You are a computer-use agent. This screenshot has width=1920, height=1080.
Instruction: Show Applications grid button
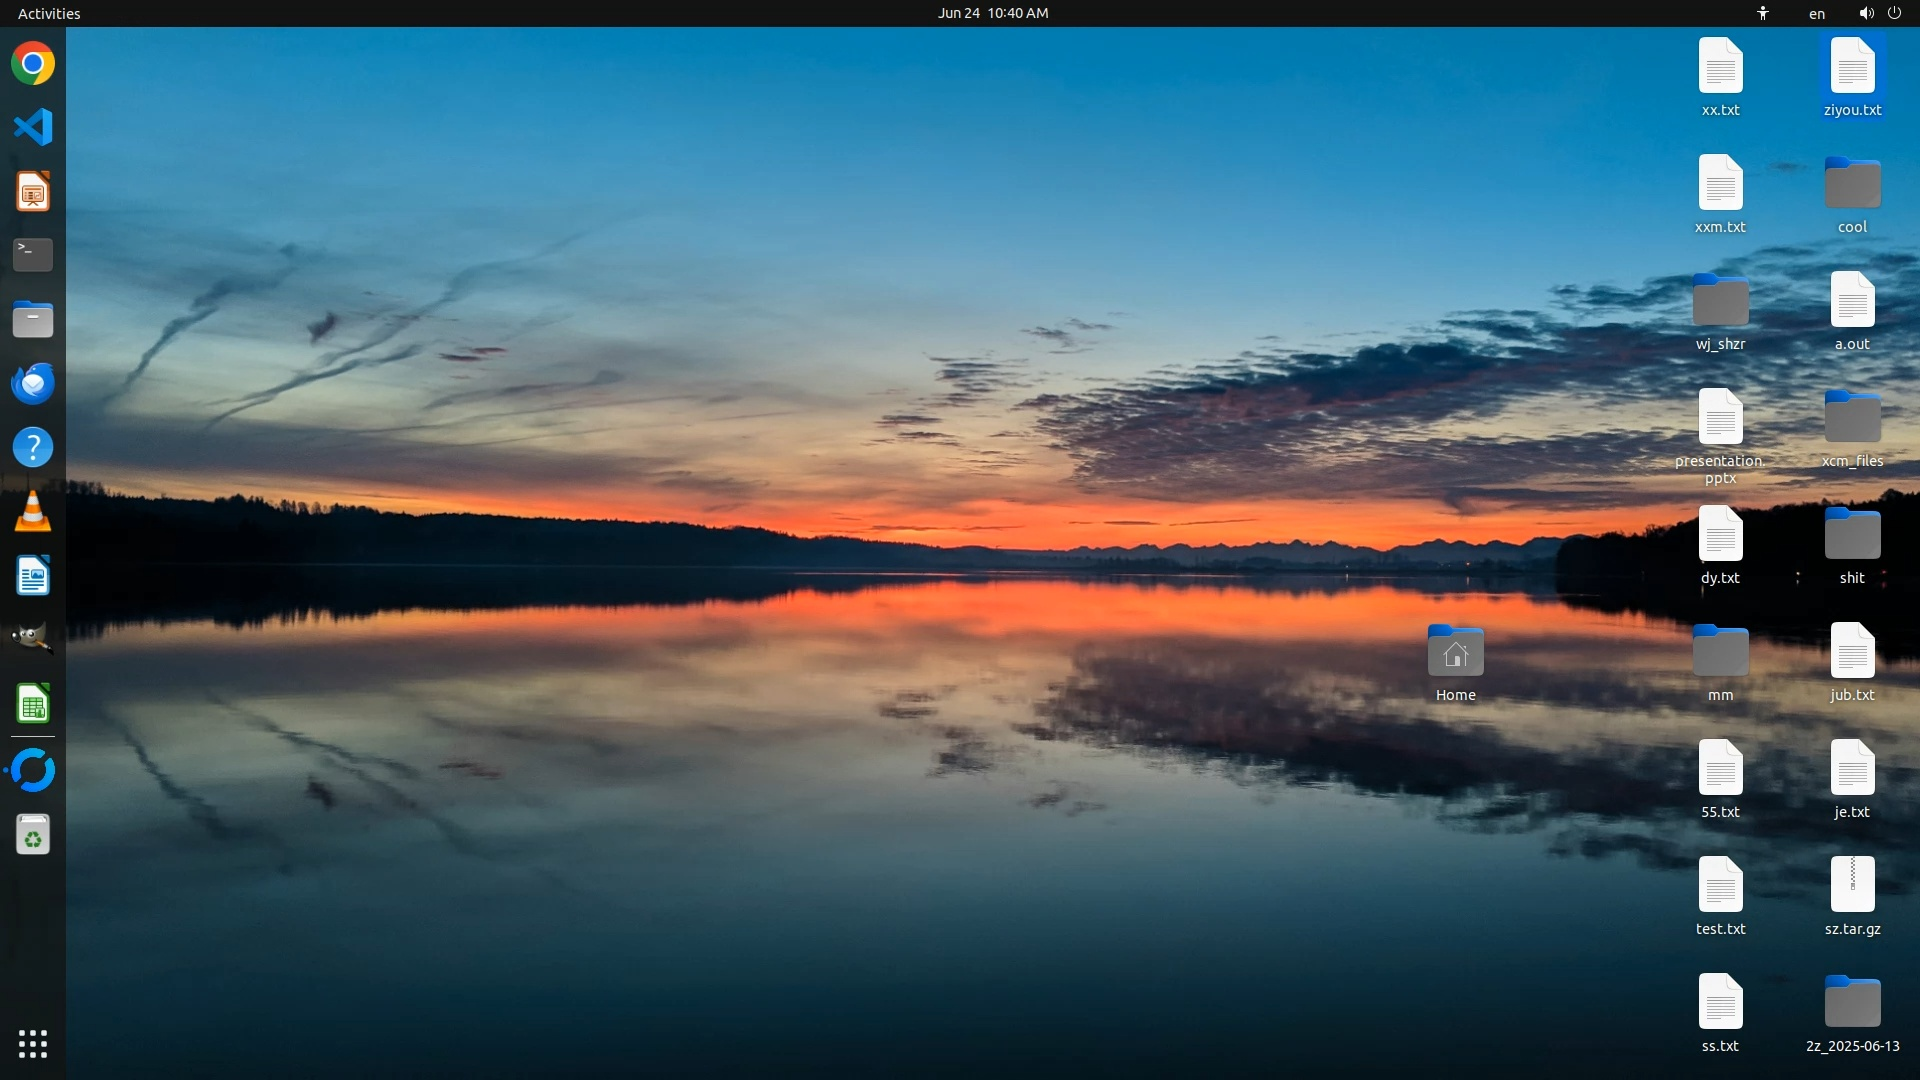click(x=33, y=1044)
